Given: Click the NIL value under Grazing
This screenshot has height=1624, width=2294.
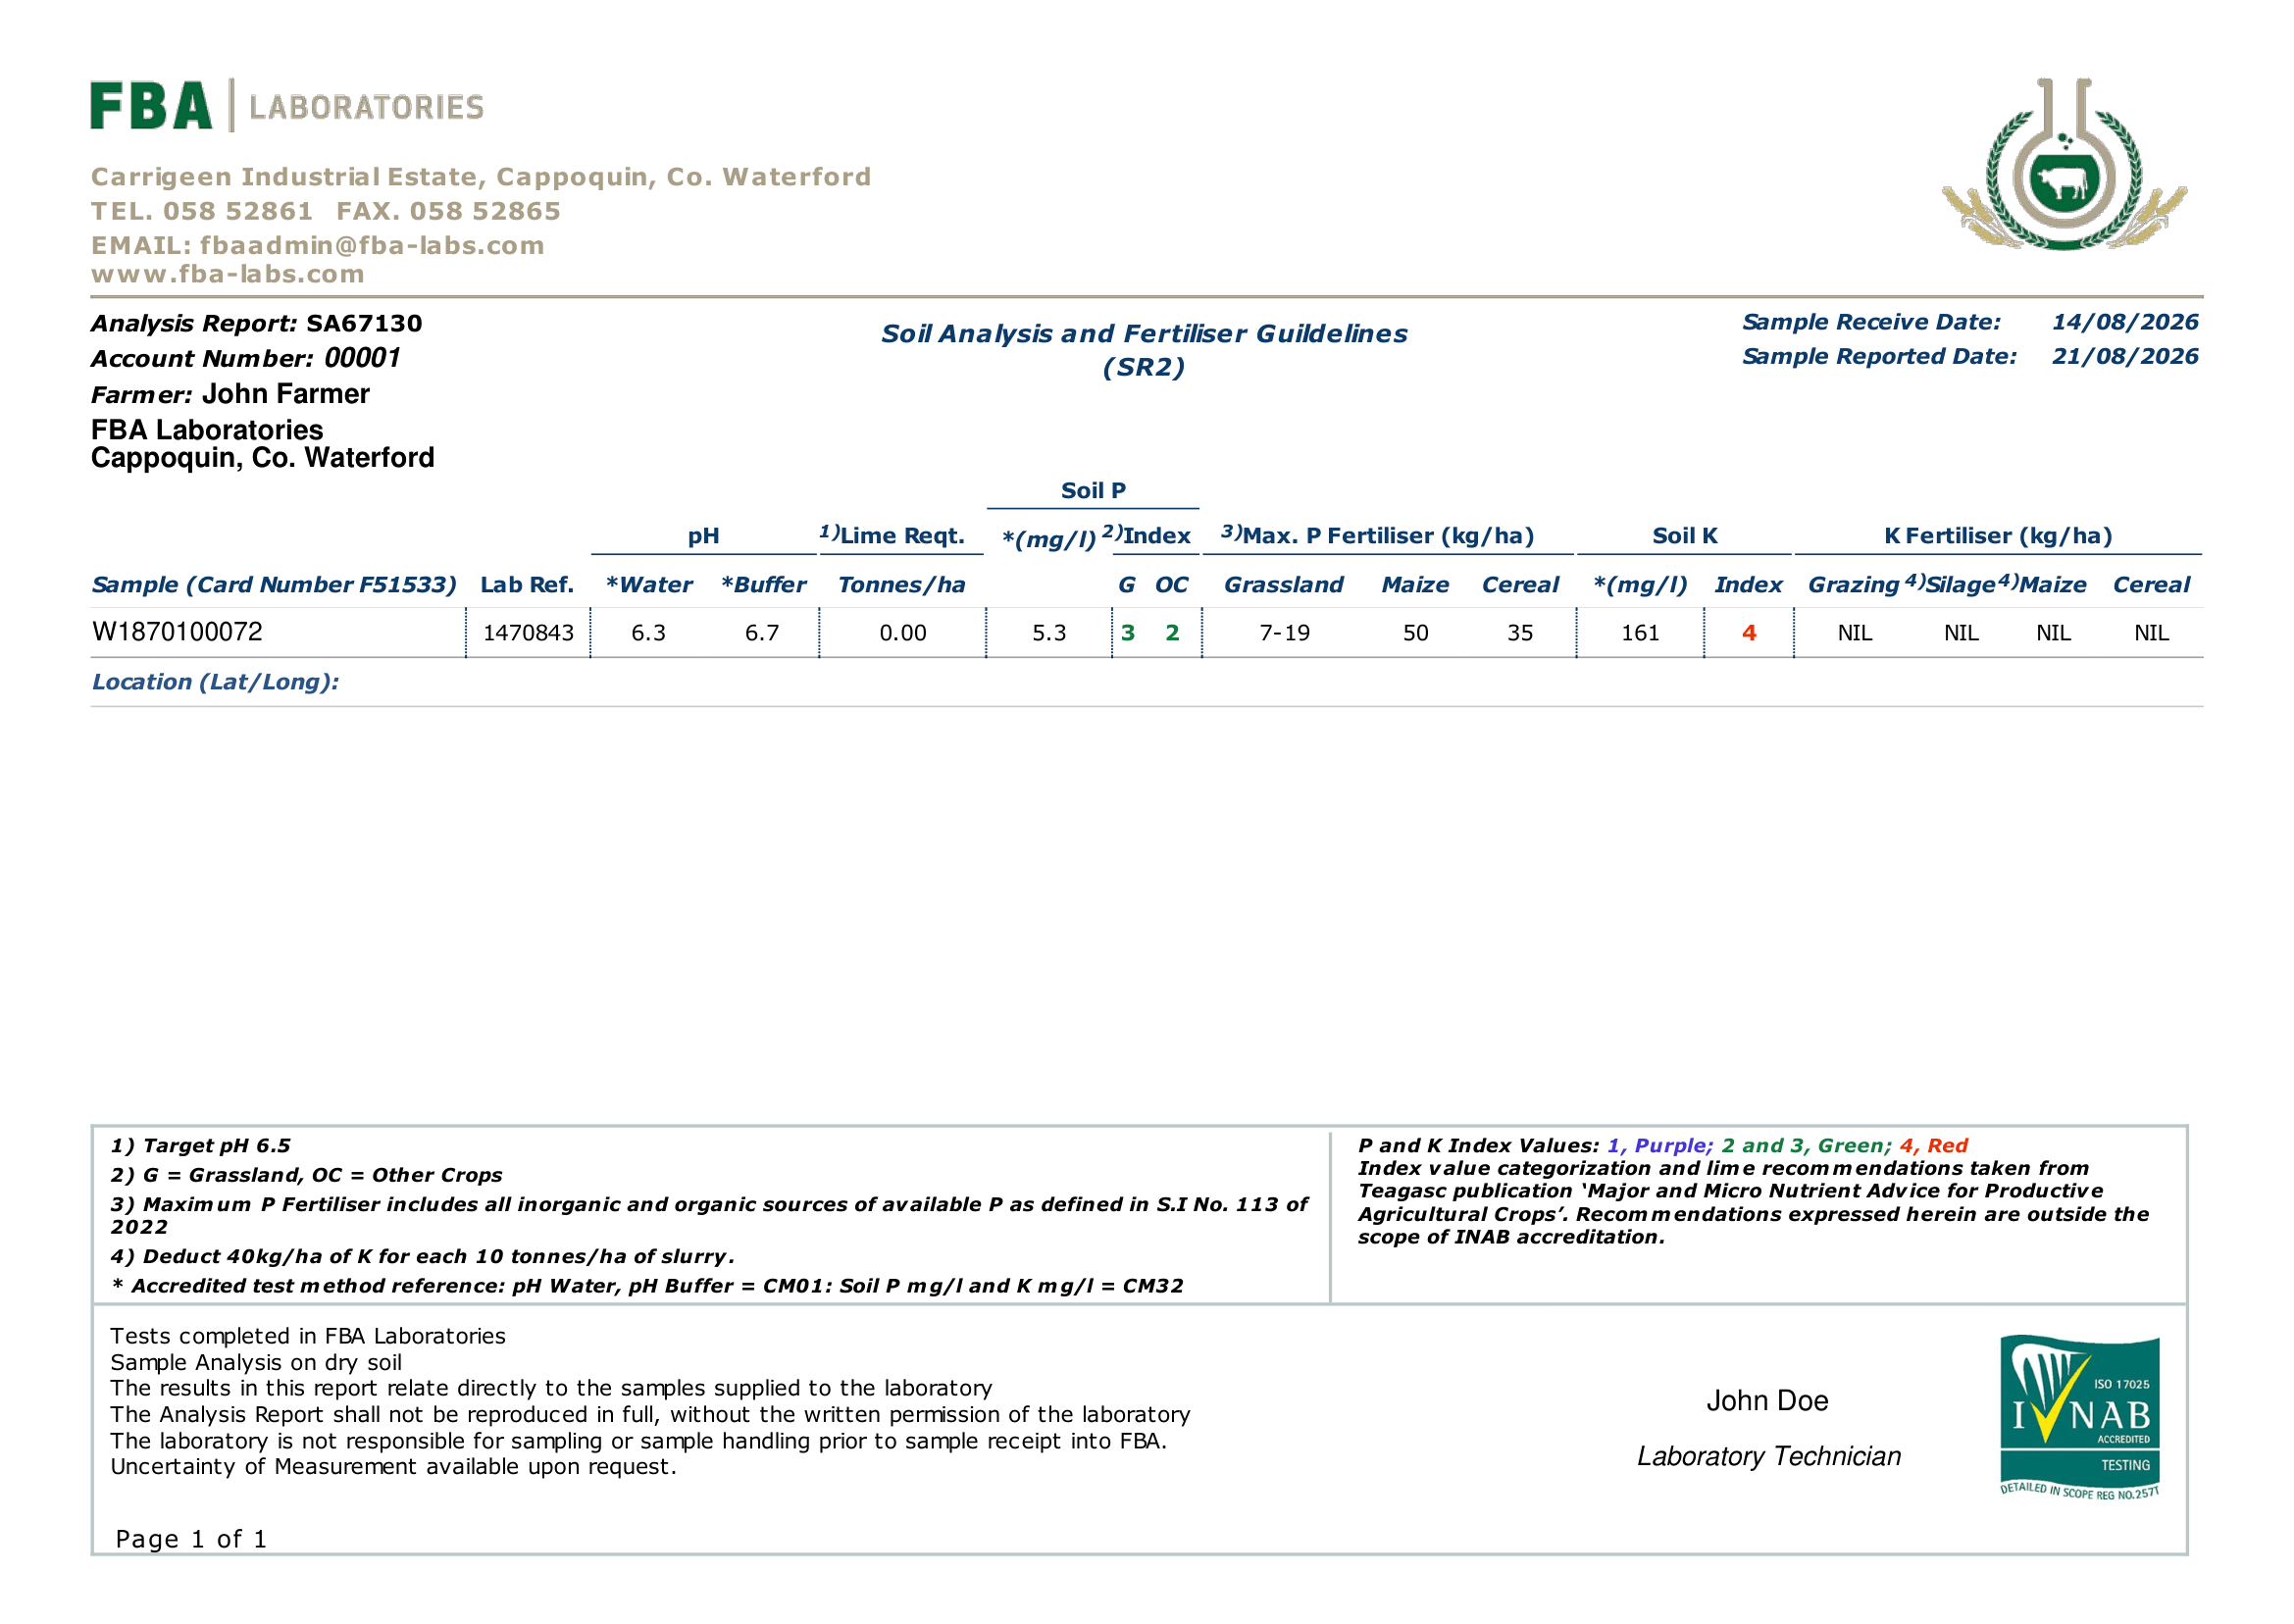Looking at the screenshot, I should click(1855, 633).
